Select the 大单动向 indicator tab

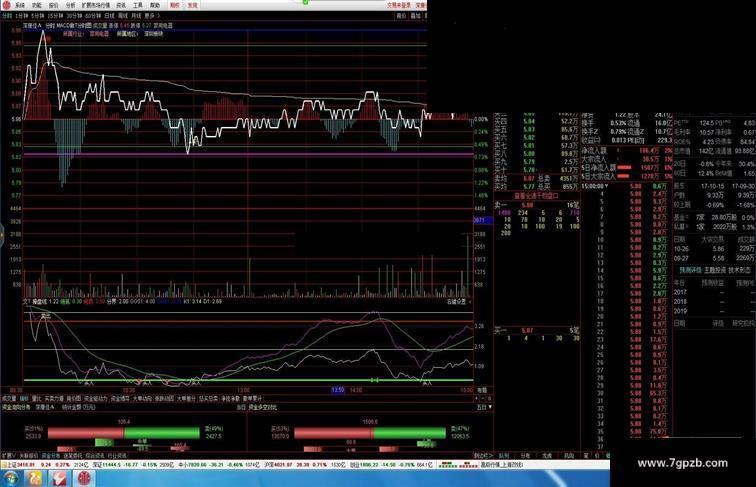pyautogui.click(x=142, y=399)
